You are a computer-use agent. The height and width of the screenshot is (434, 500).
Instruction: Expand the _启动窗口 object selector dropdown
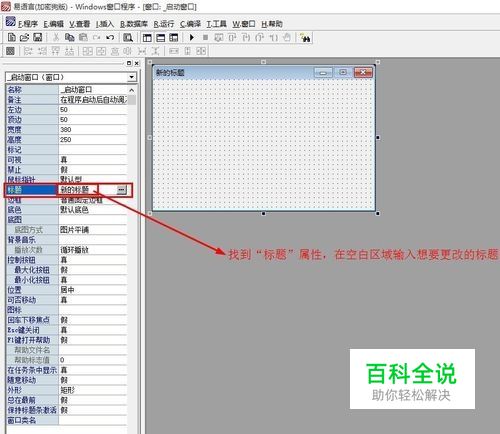pyautogui.click(x=132, y=77)
